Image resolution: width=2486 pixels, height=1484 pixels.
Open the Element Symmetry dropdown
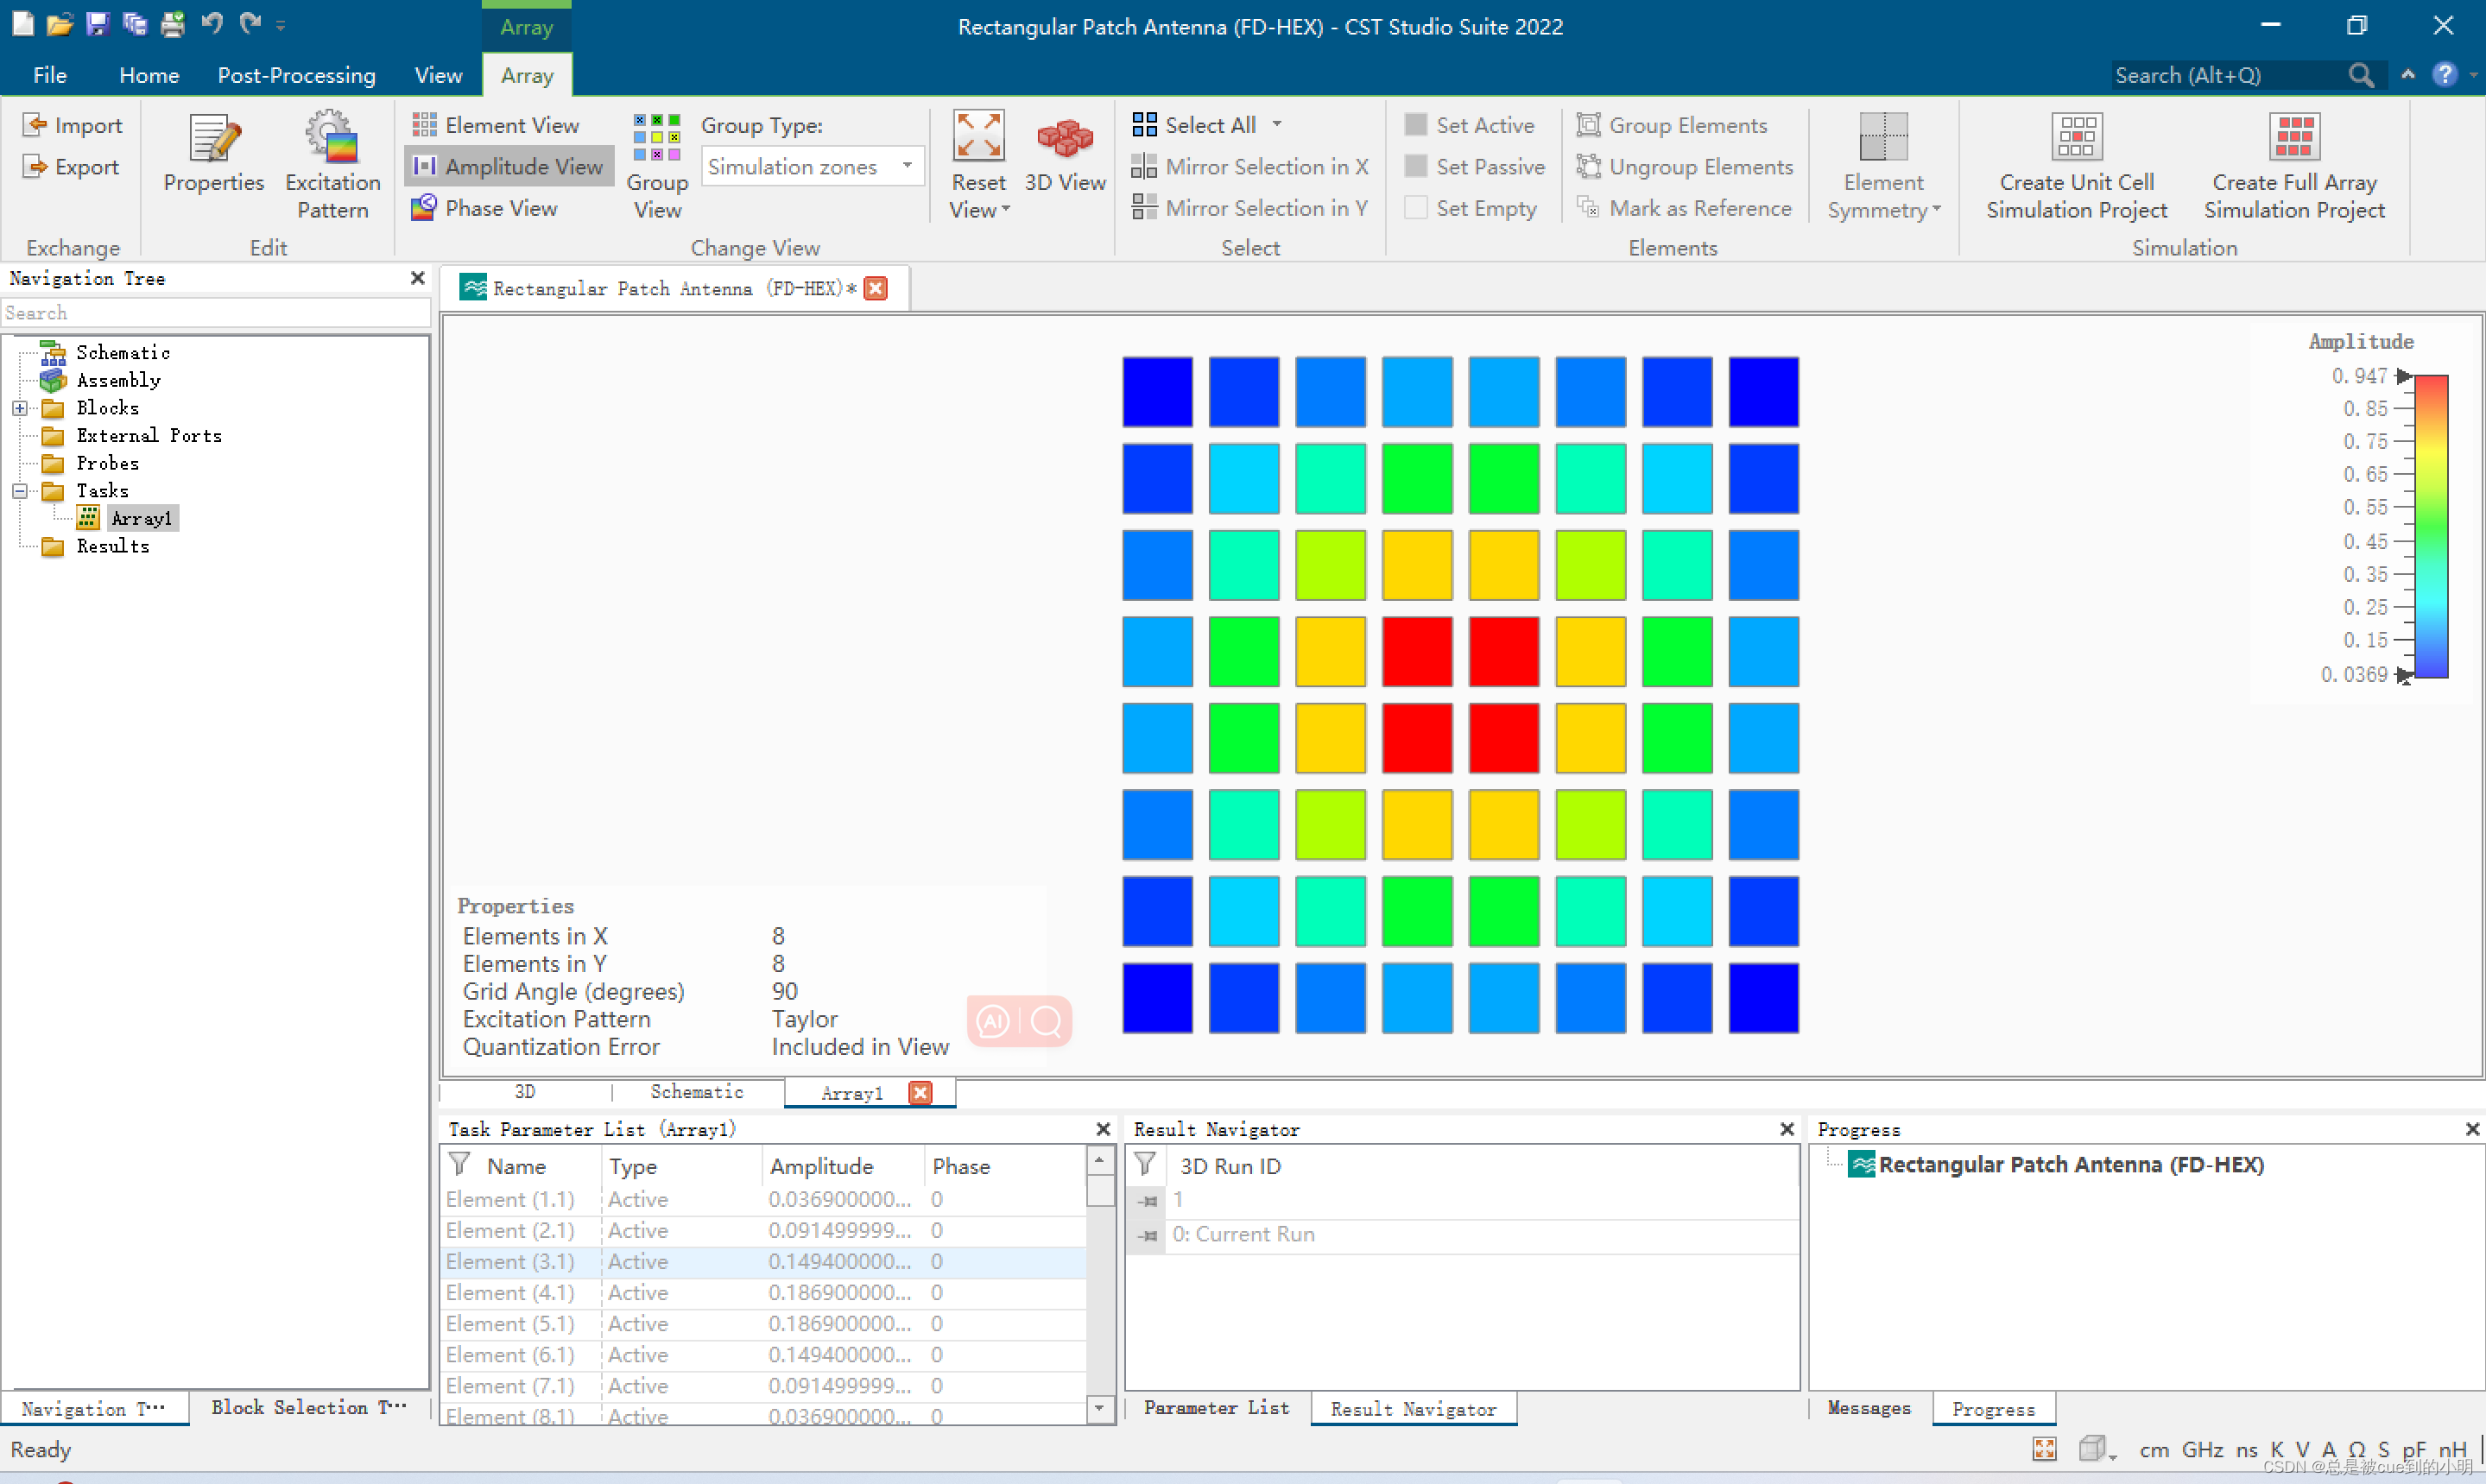(1883, 196)
